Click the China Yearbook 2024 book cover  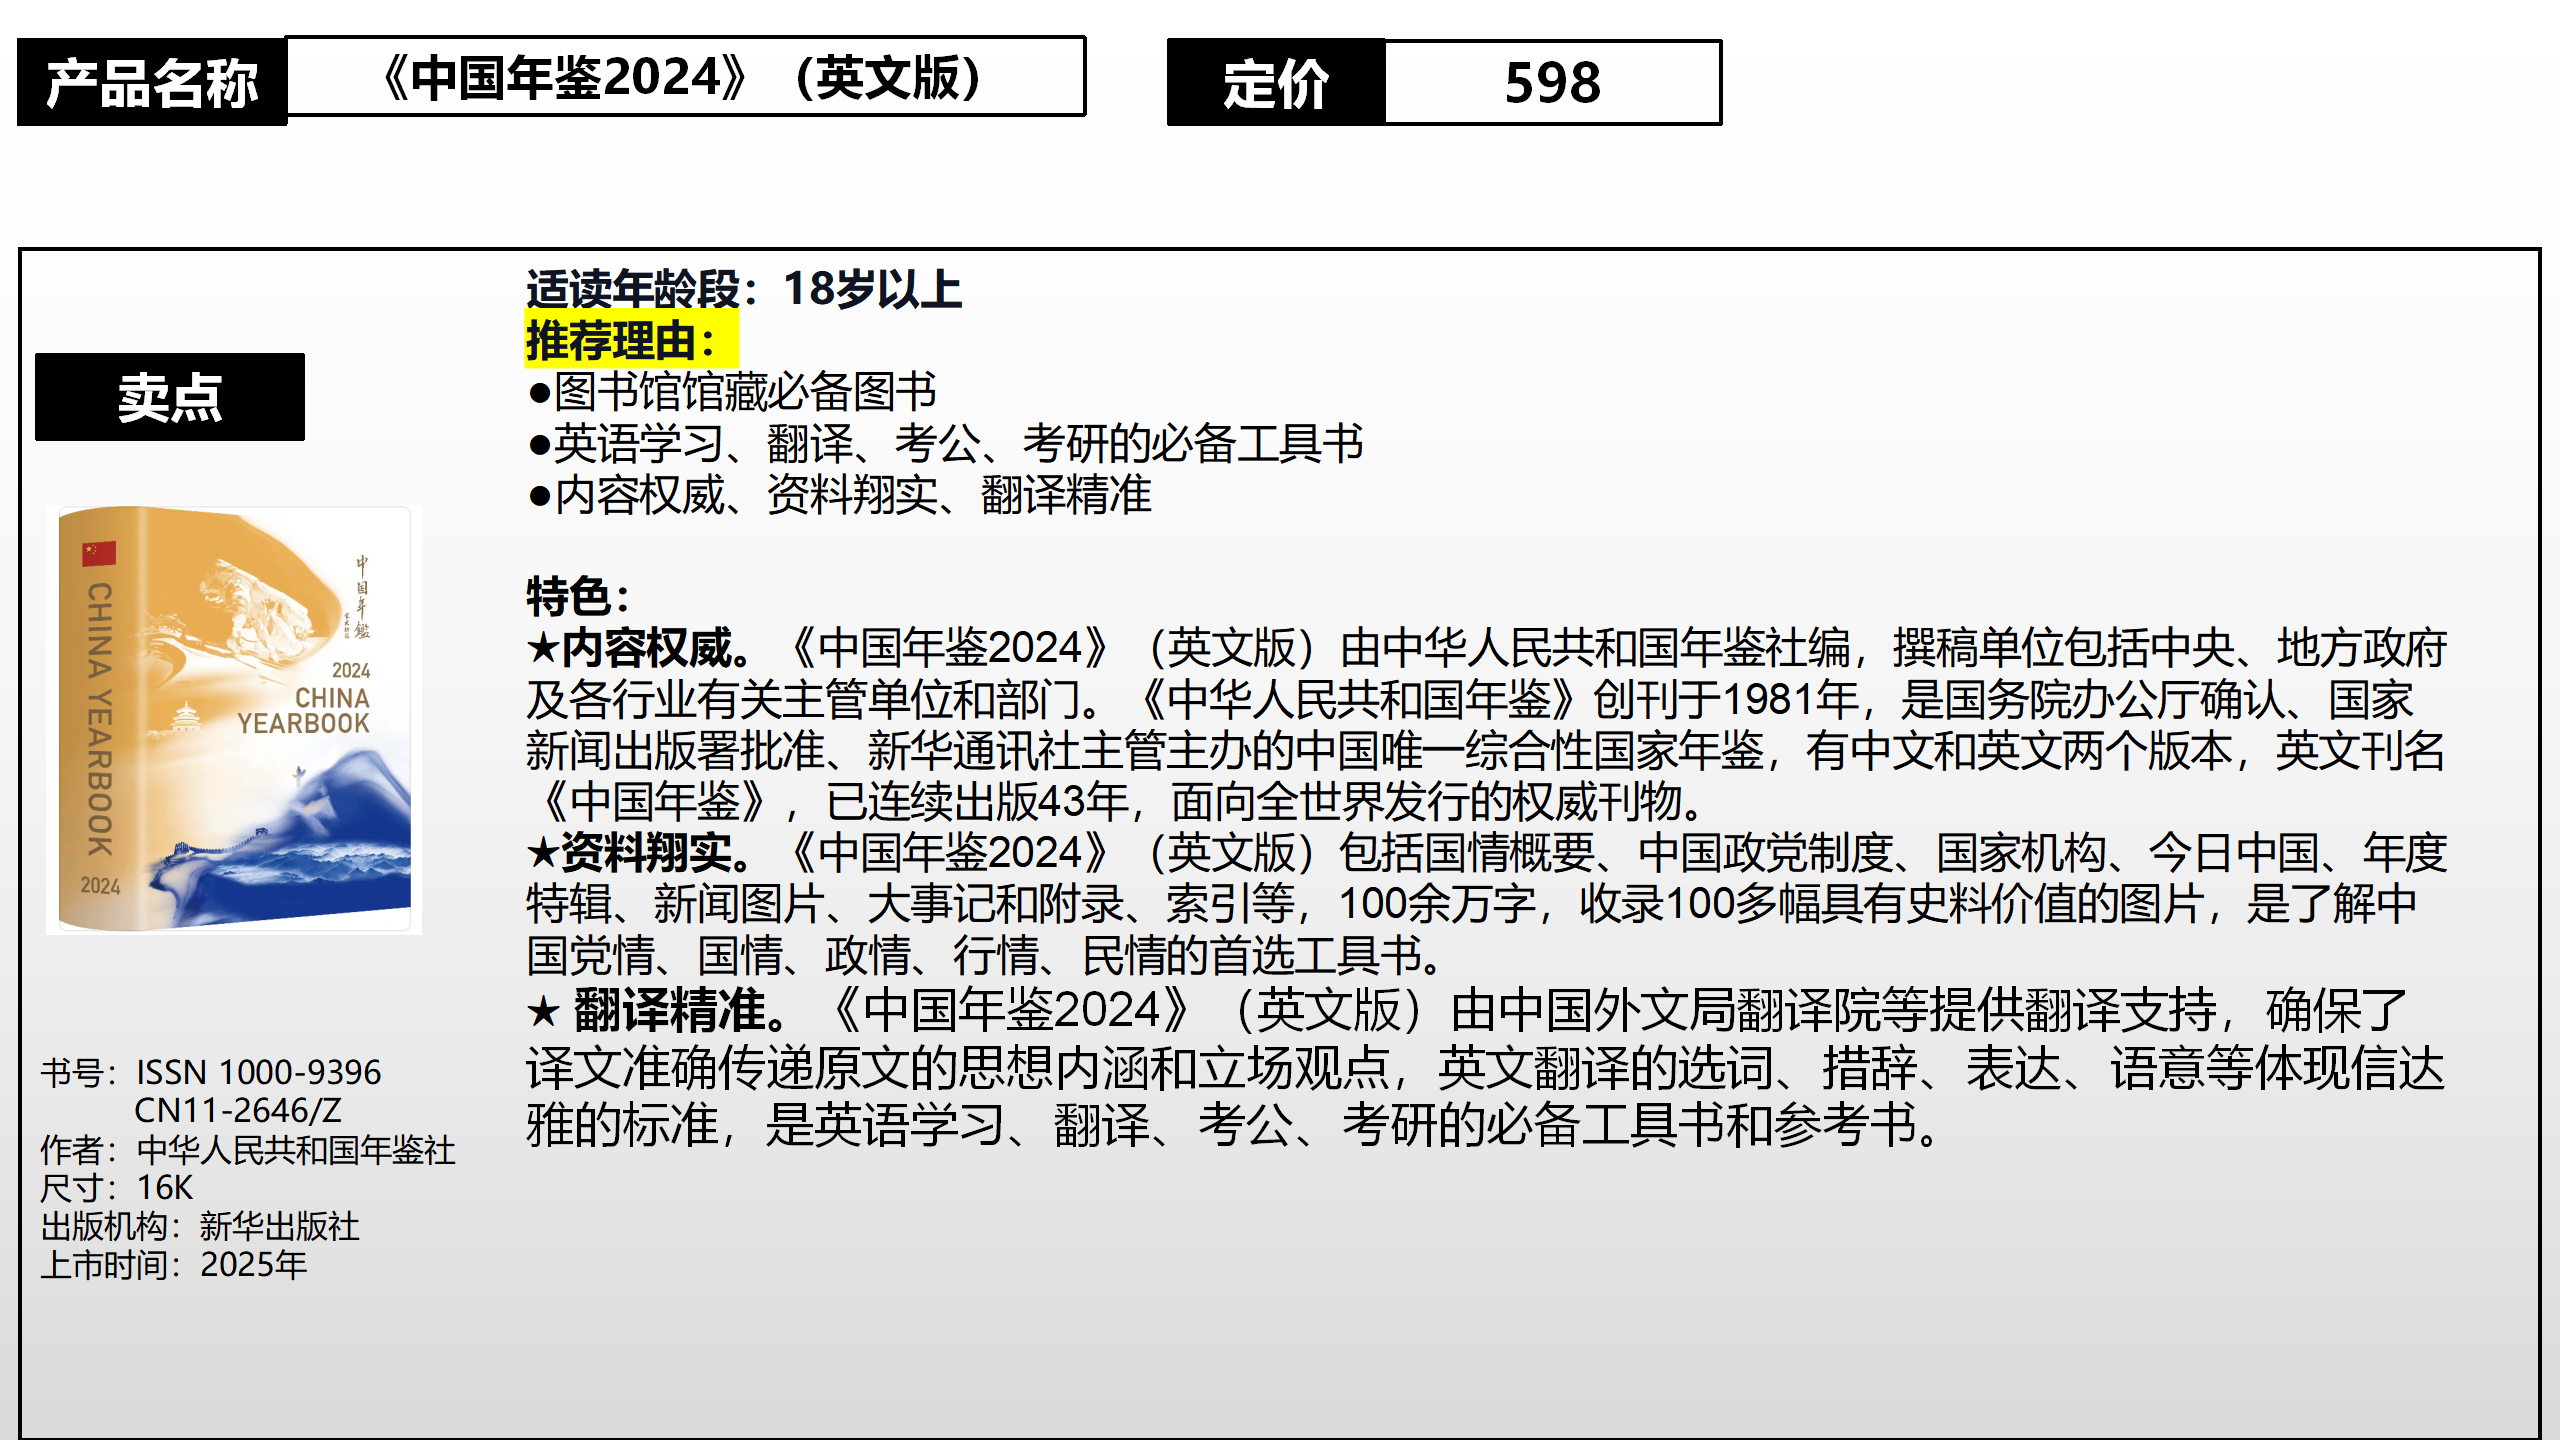click(234, 720)
